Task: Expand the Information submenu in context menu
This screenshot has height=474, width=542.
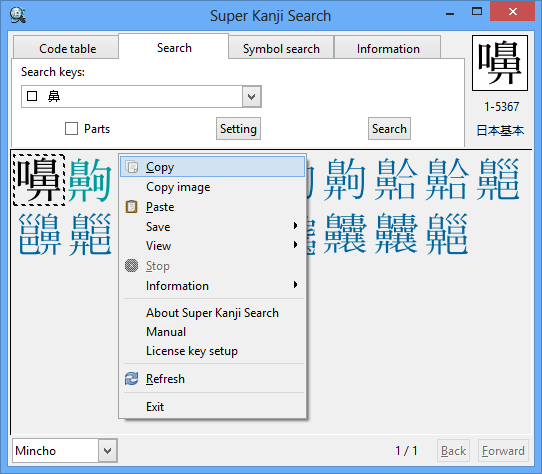Action: pos(212,286)
